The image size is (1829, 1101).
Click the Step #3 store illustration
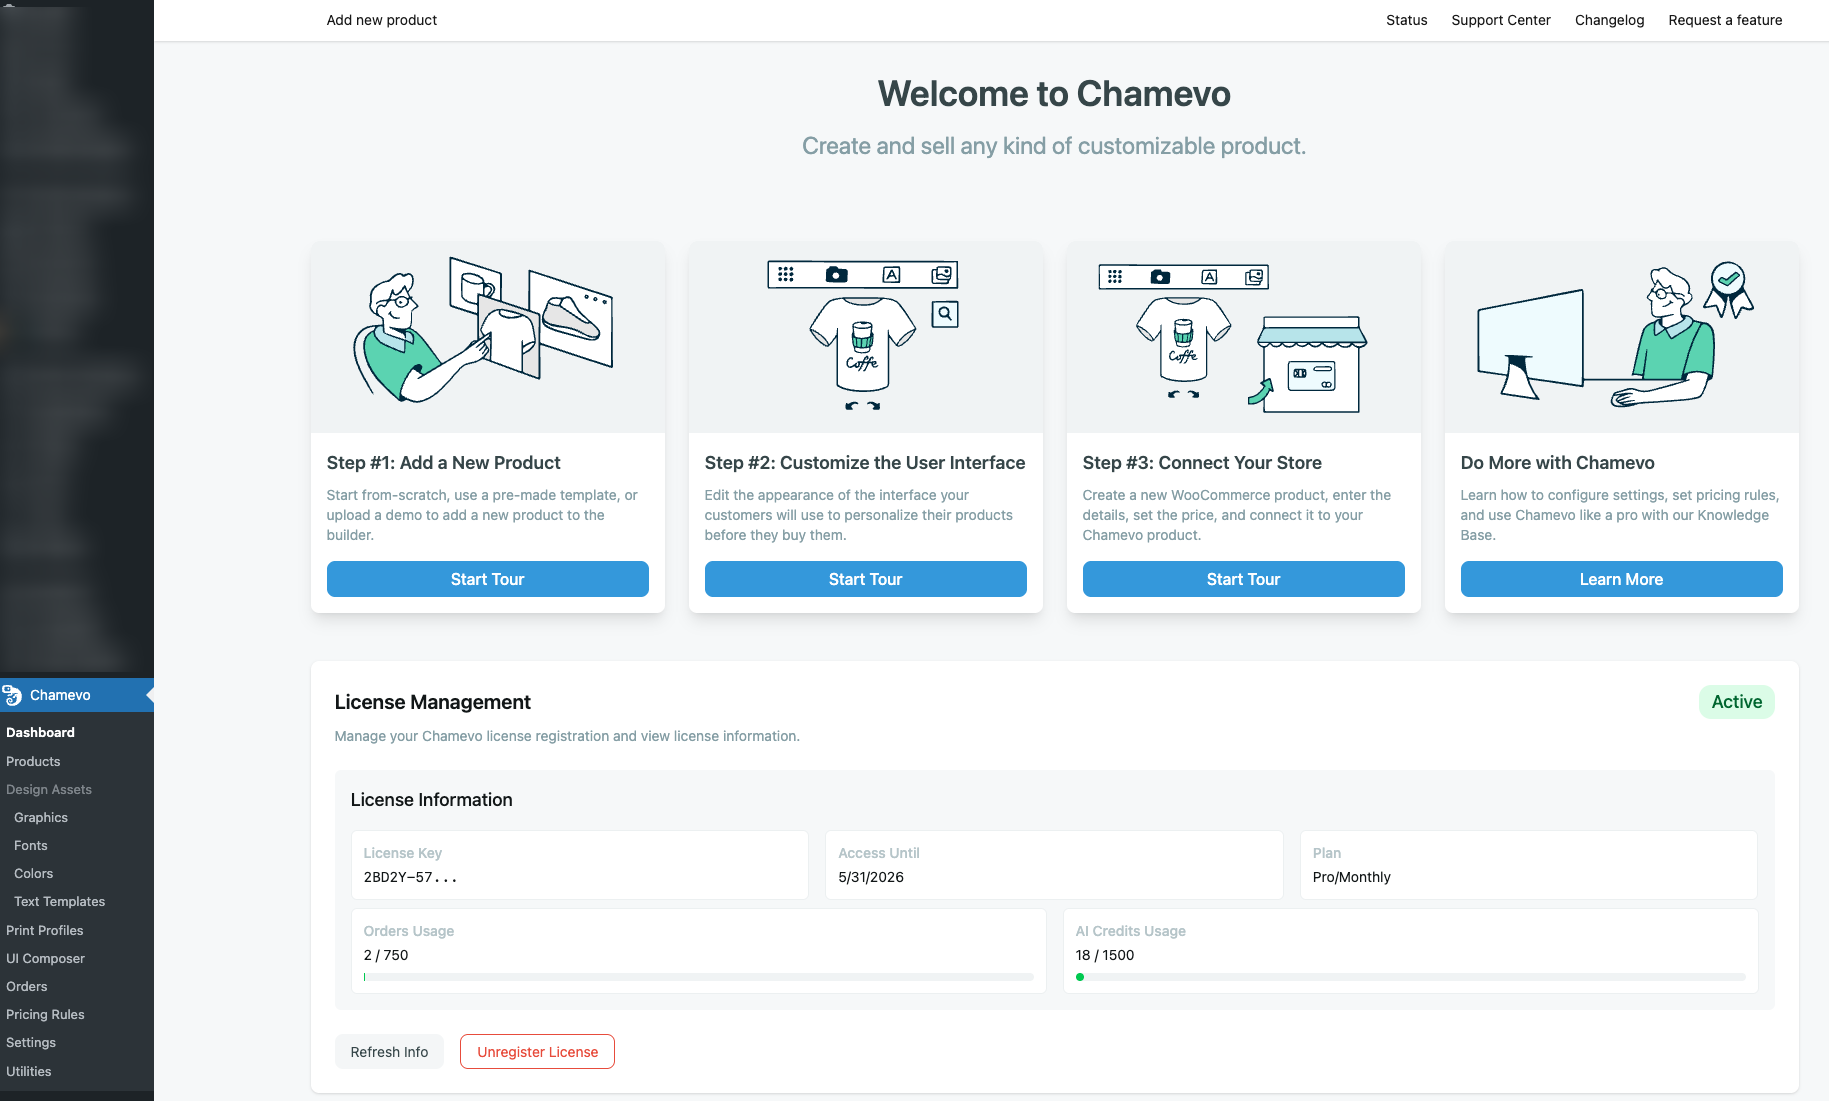click(1244, 337)
